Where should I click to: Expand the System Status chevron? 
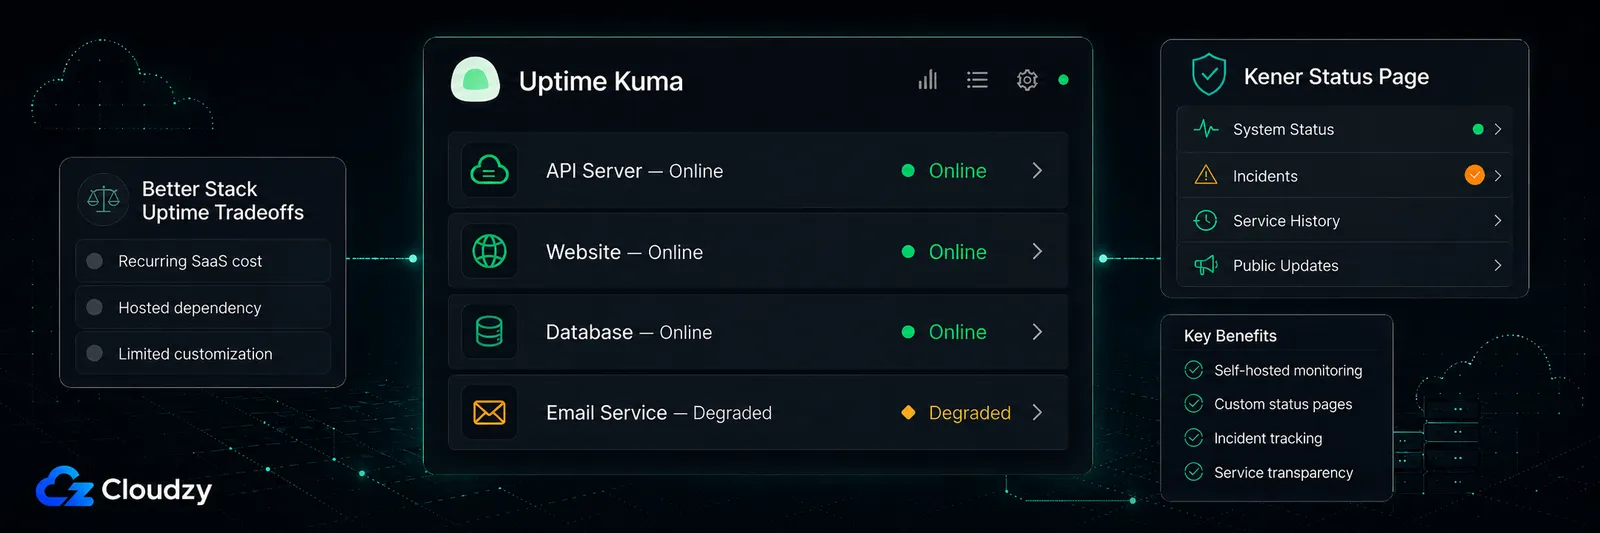point(1497,129)
